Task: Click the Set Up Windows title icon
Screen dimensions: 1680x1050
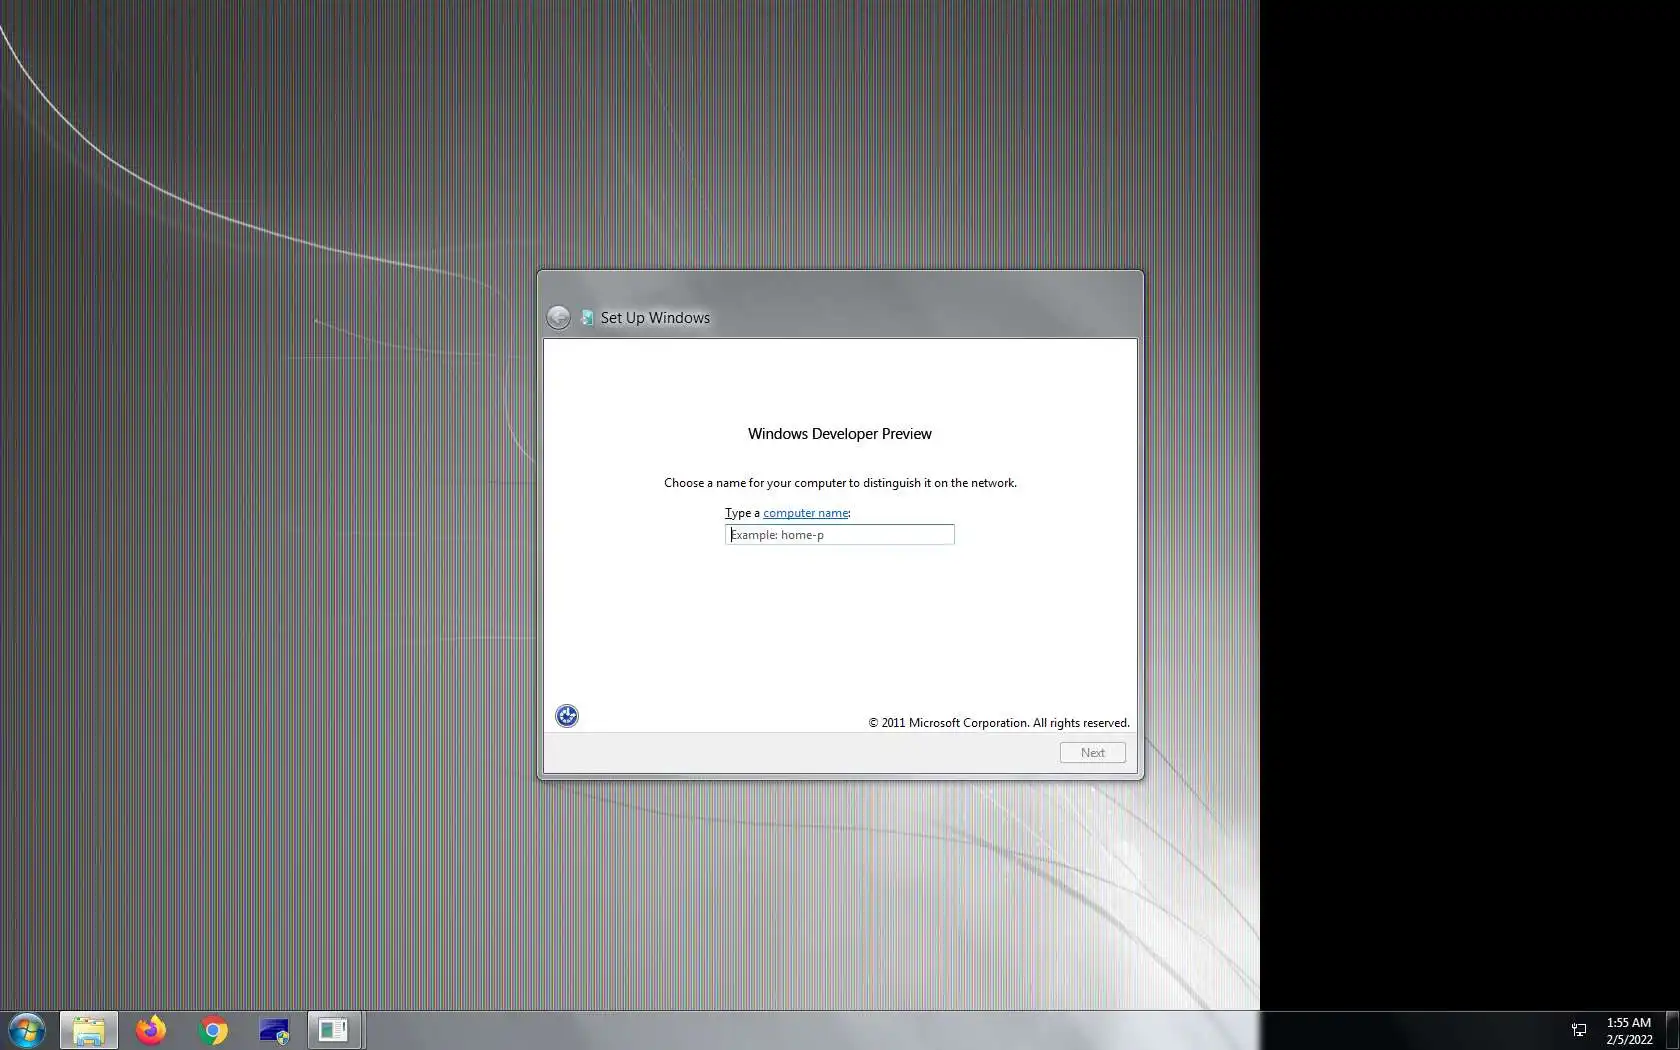Action: pos(587,318)
